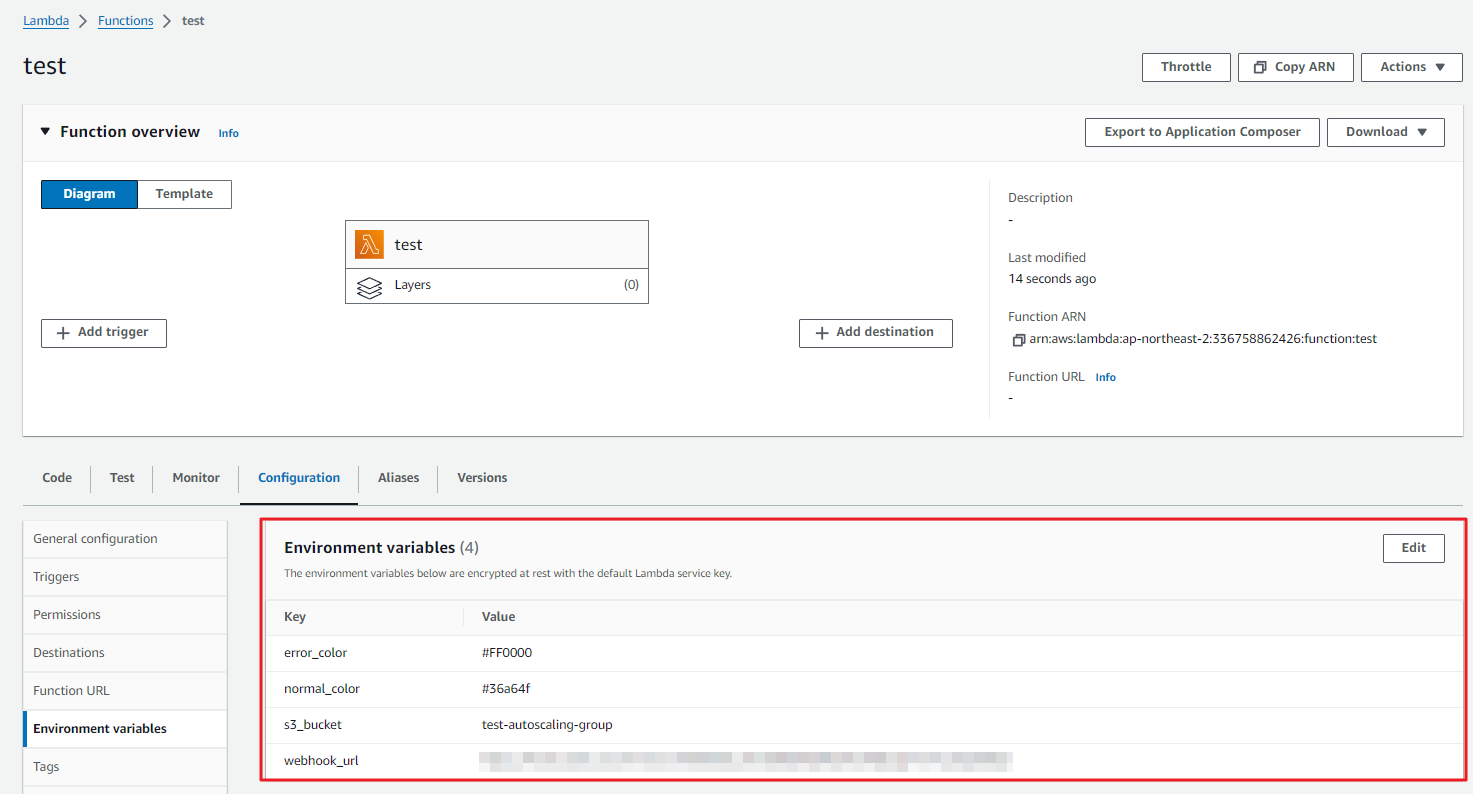
Task: Click the '14 seconds ago' timestamp
Action: click(1052, 279)
